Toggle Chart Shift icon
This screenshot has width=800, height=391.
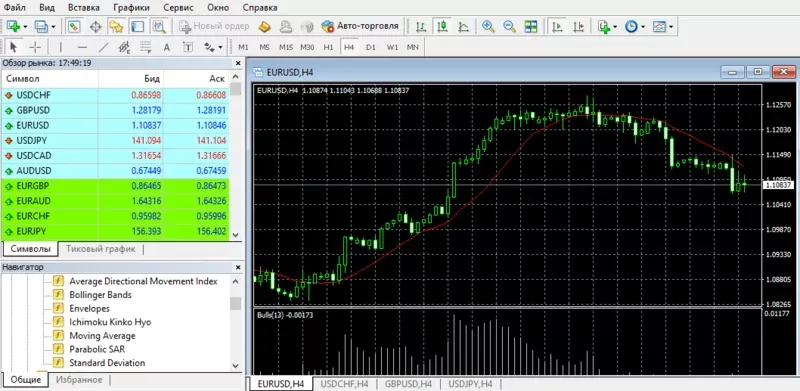[579, 26]
